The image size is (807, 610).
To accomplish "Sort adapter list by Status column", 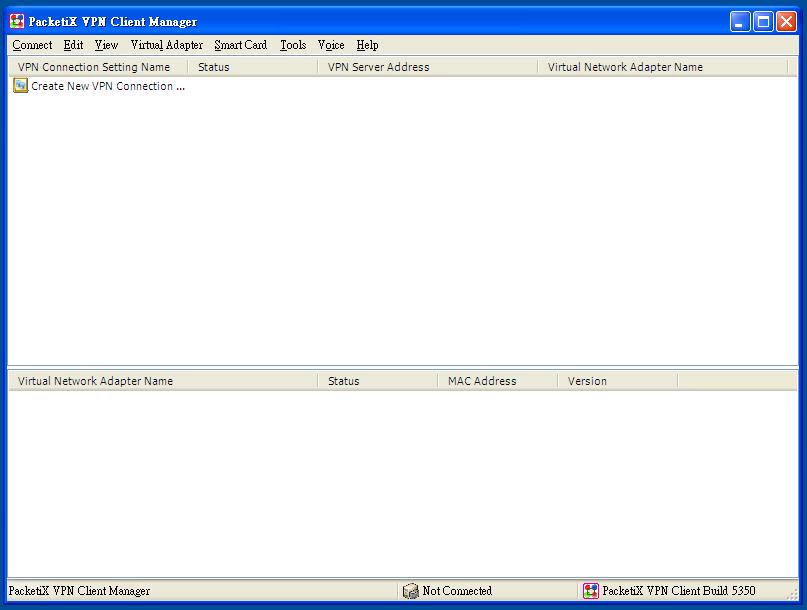I will point(377,381).
